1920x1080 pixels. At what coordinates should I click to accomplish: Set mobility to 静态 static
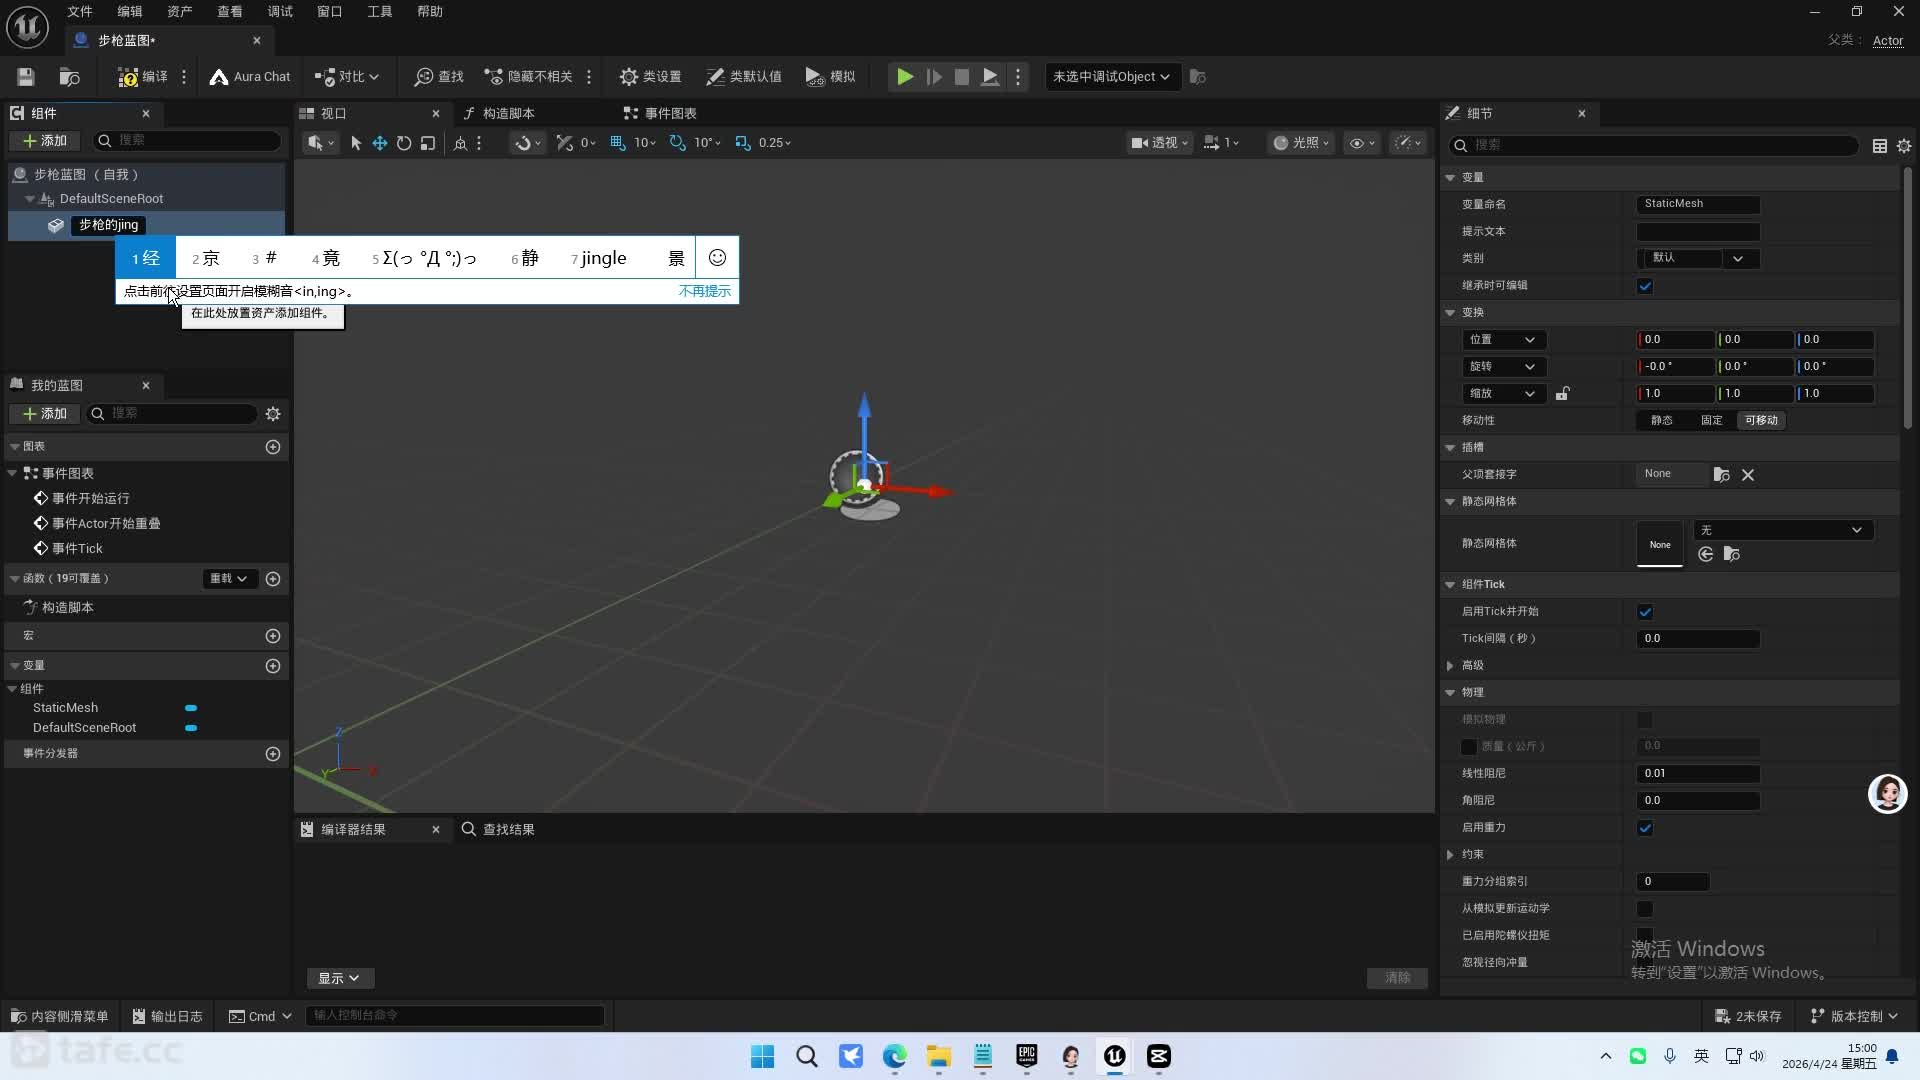(x=1662, y=421)
